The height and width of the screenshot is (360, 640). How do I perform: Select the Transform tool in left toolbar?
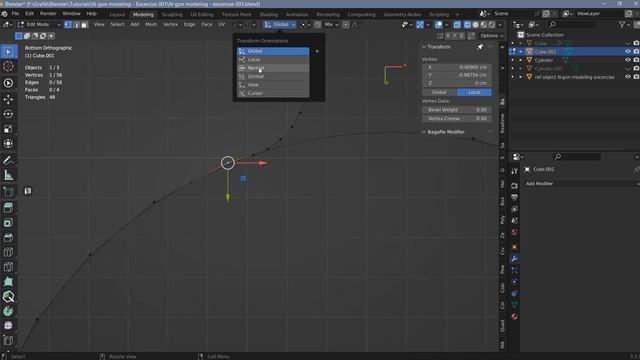tap(8, 143)
